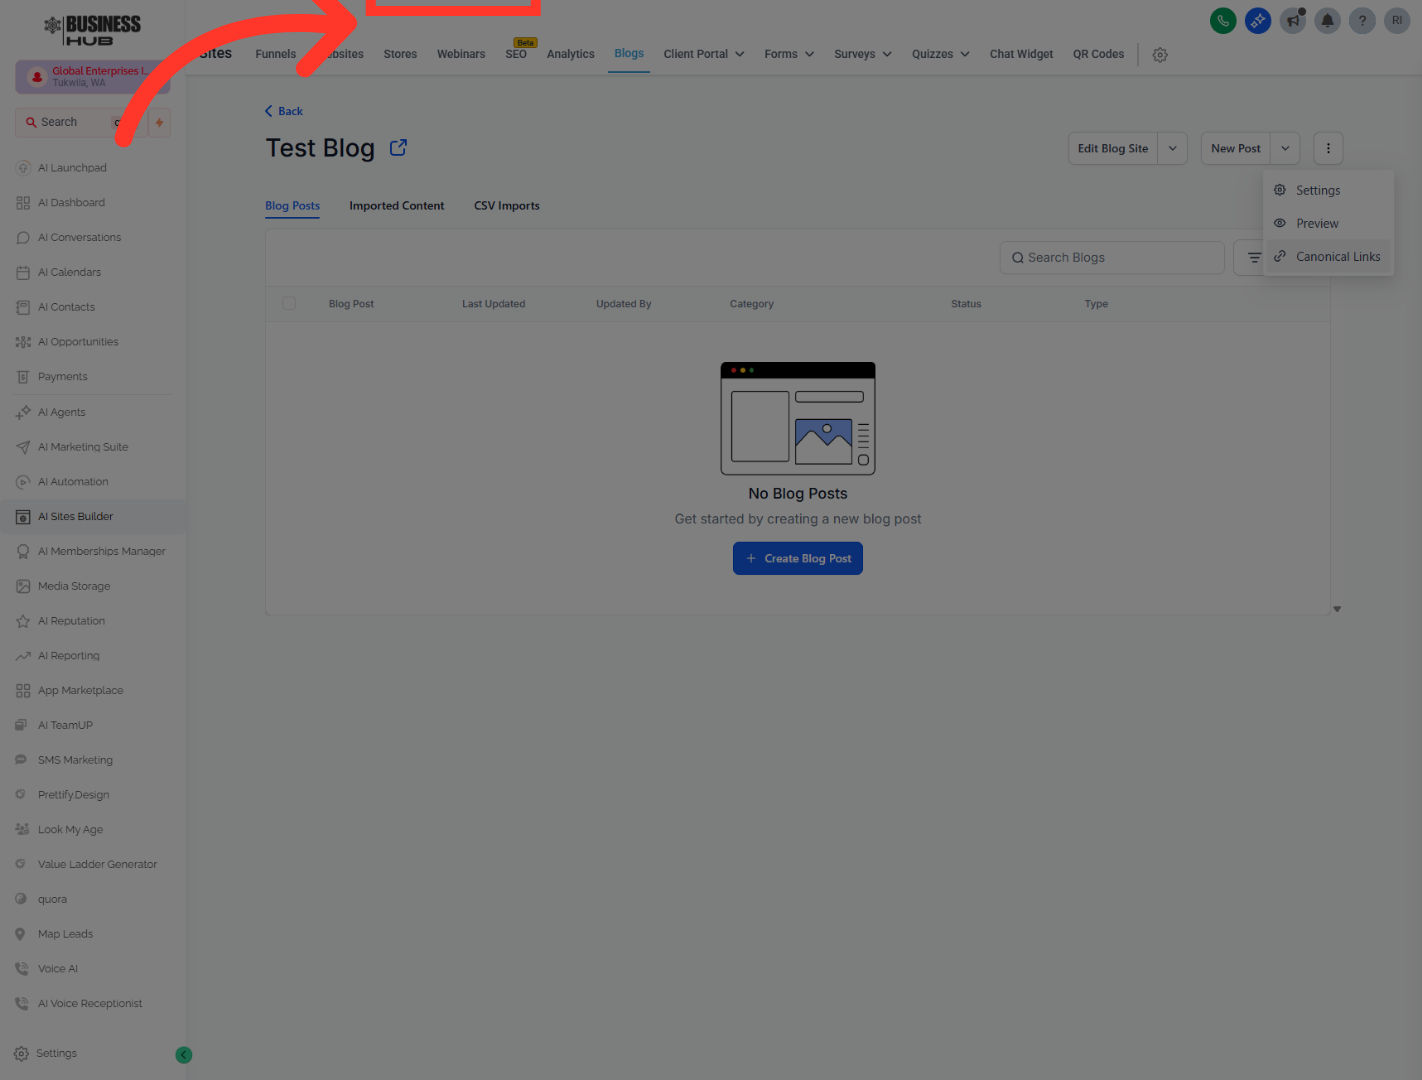Click the Blogs tab in top navigation

pos(629,54)
